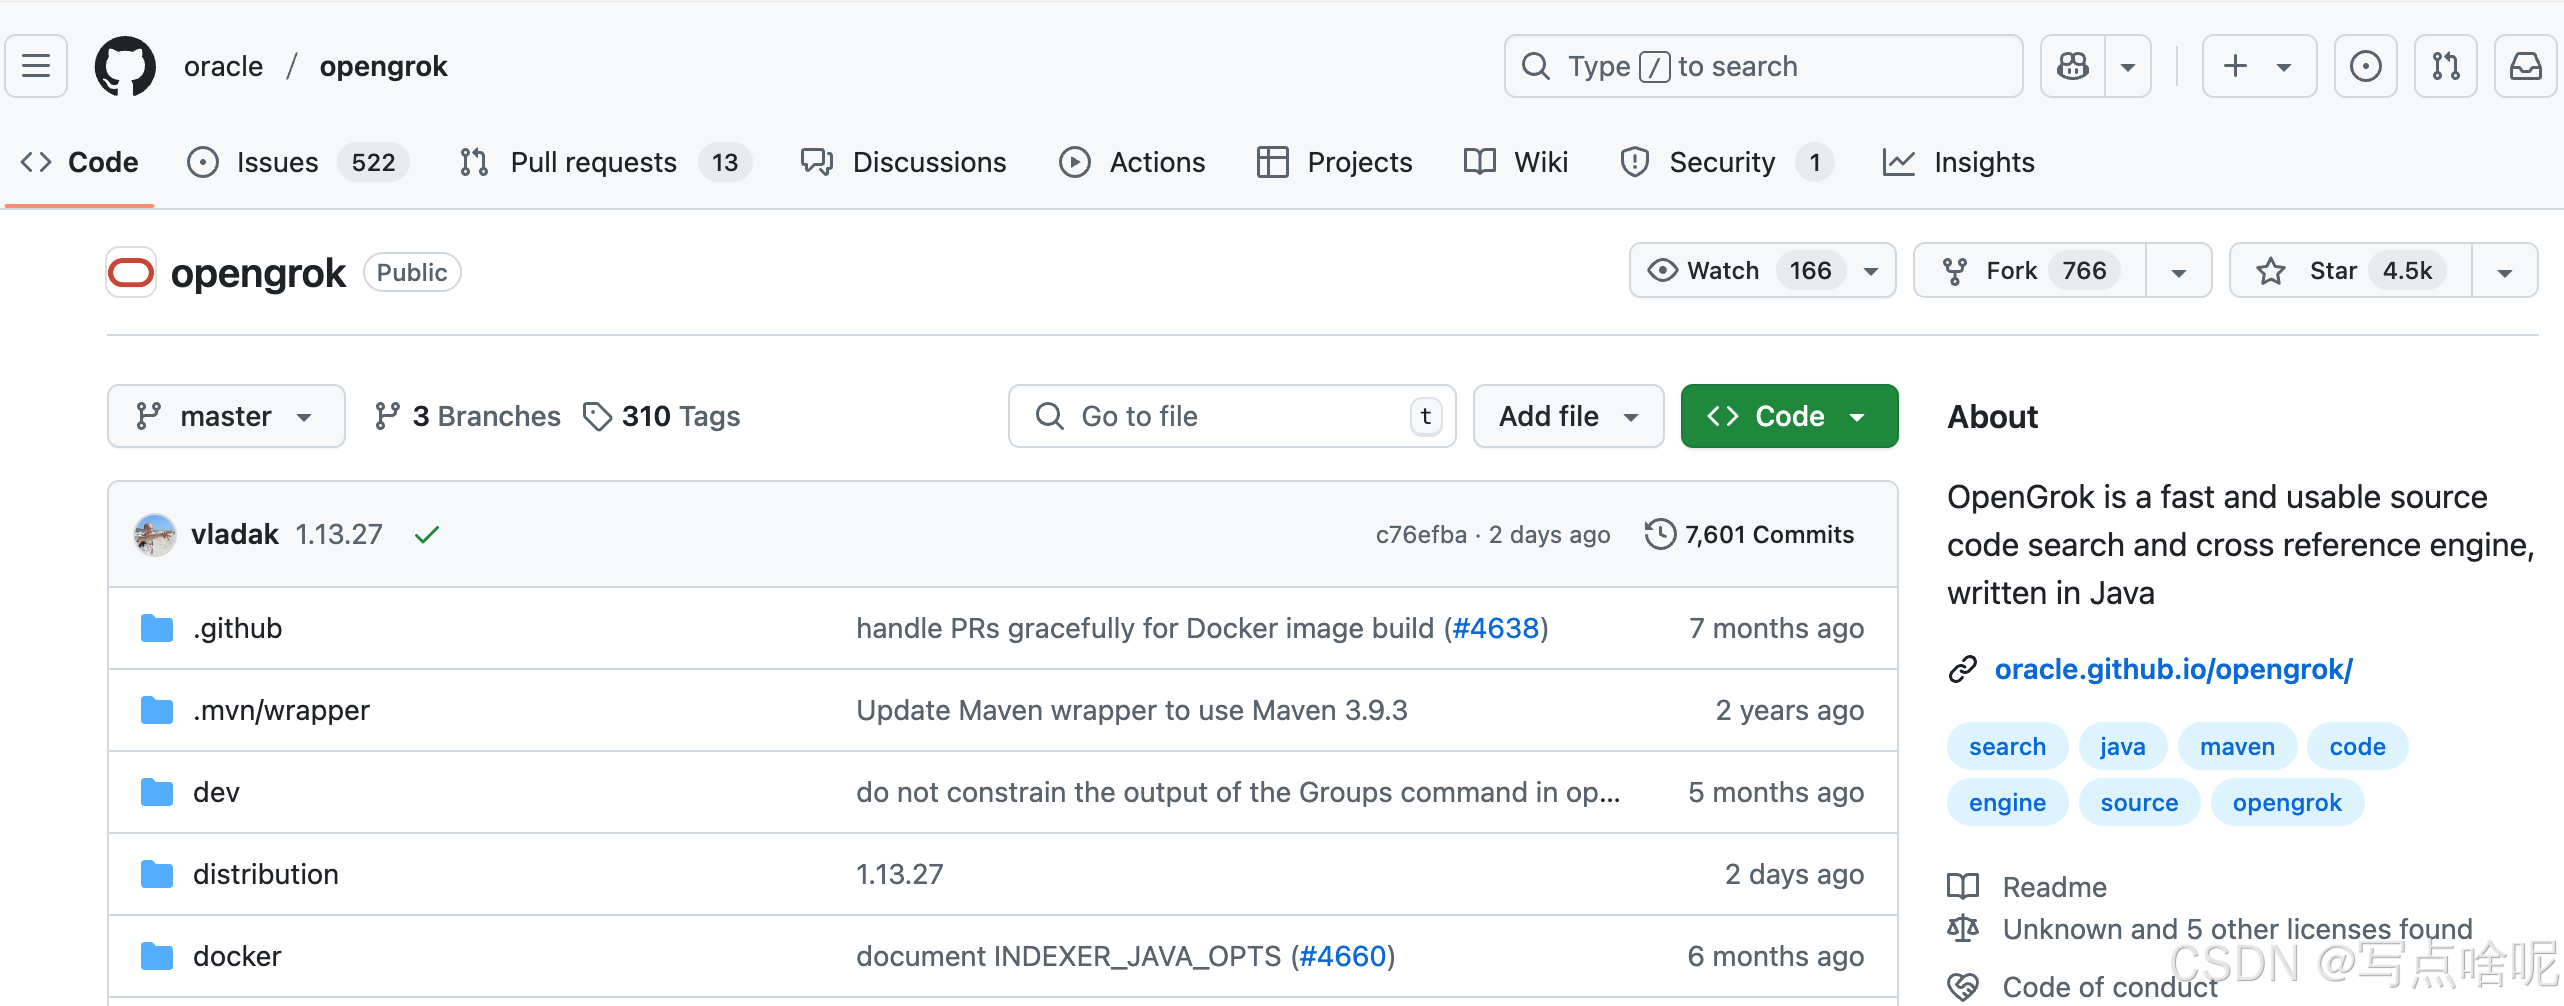Open the pull requests icon in header

pos(2445,66)
